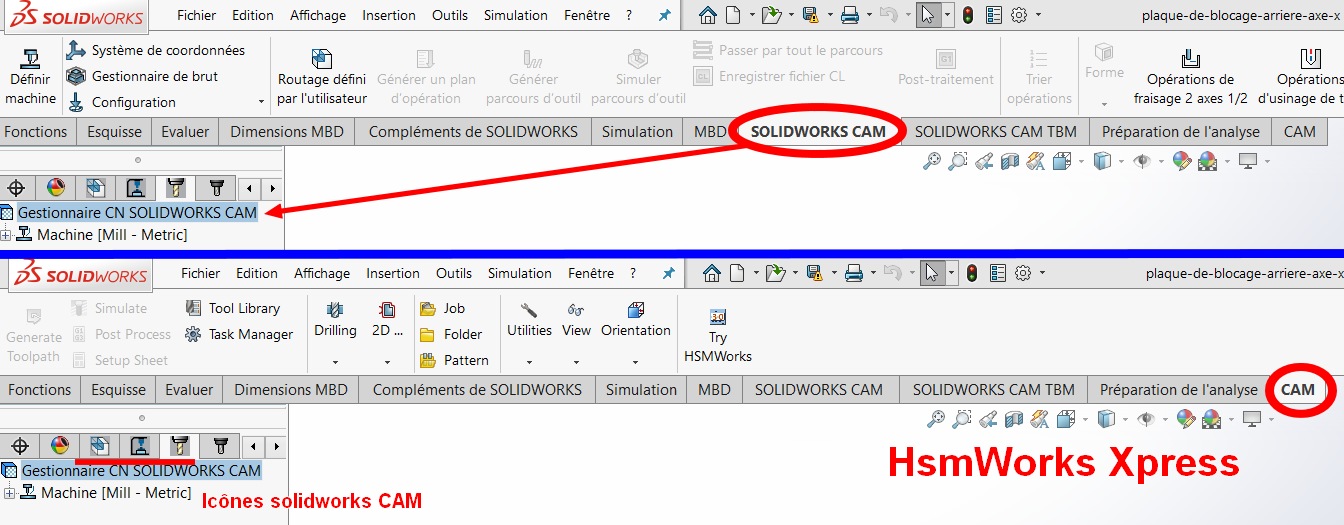Open Task Manager in the lower ribbon
The height and width of the screenshot is (525, 1344).
click(238, 334)
